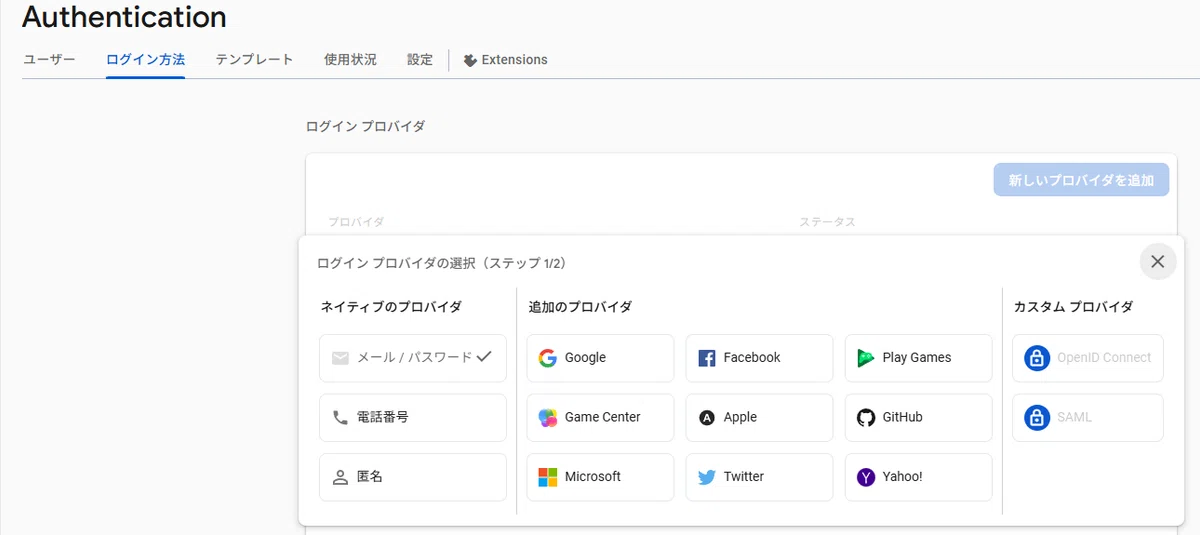Choose the 匿名 provider
Image resolution: width=1200 pixels, height=535 pixels.
click(x=413, y=477)
